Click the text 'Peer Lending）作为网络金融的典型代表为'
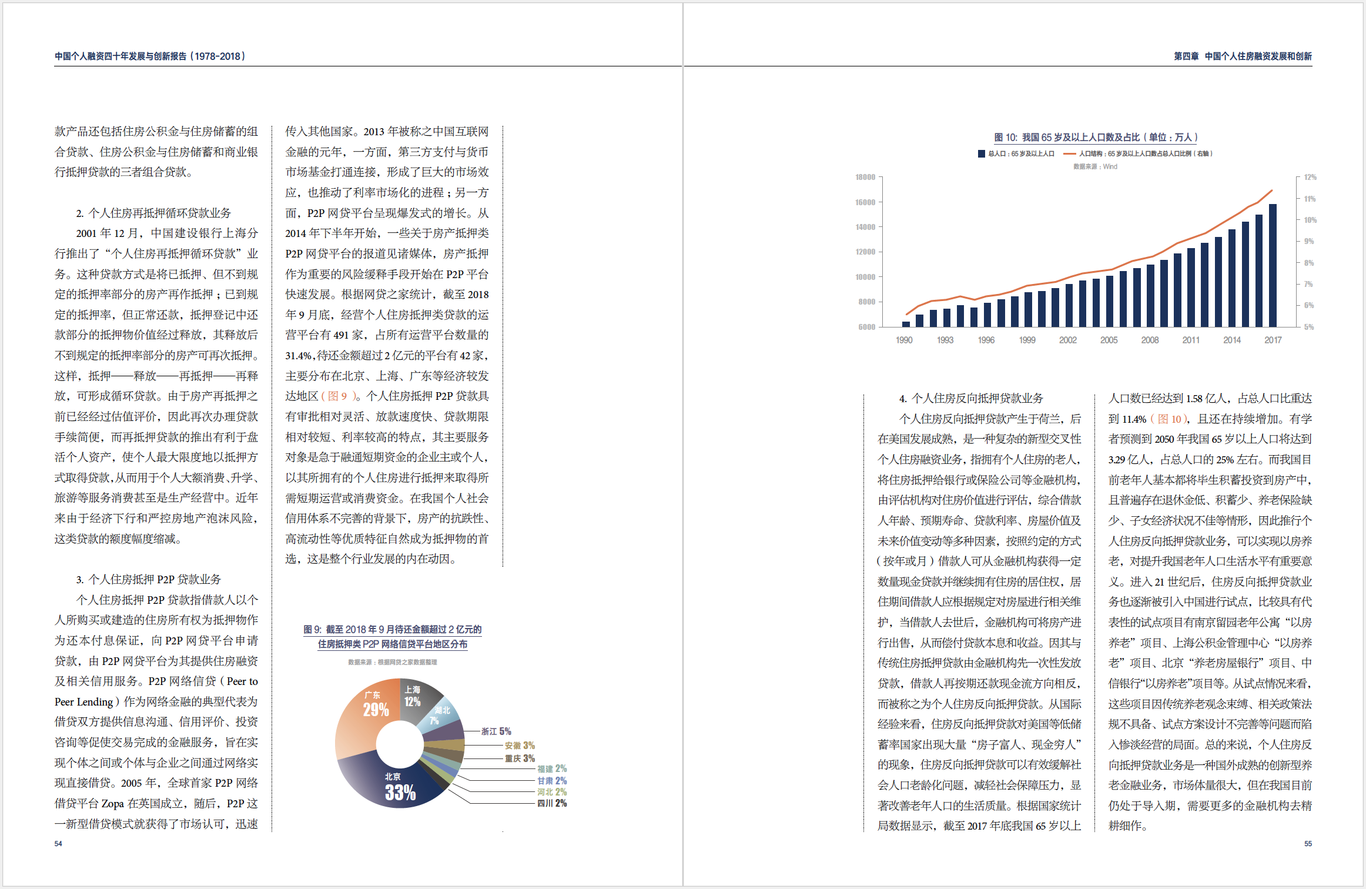Image resolution: width=1366 pixels, height=889 pixels. point(156,702)
